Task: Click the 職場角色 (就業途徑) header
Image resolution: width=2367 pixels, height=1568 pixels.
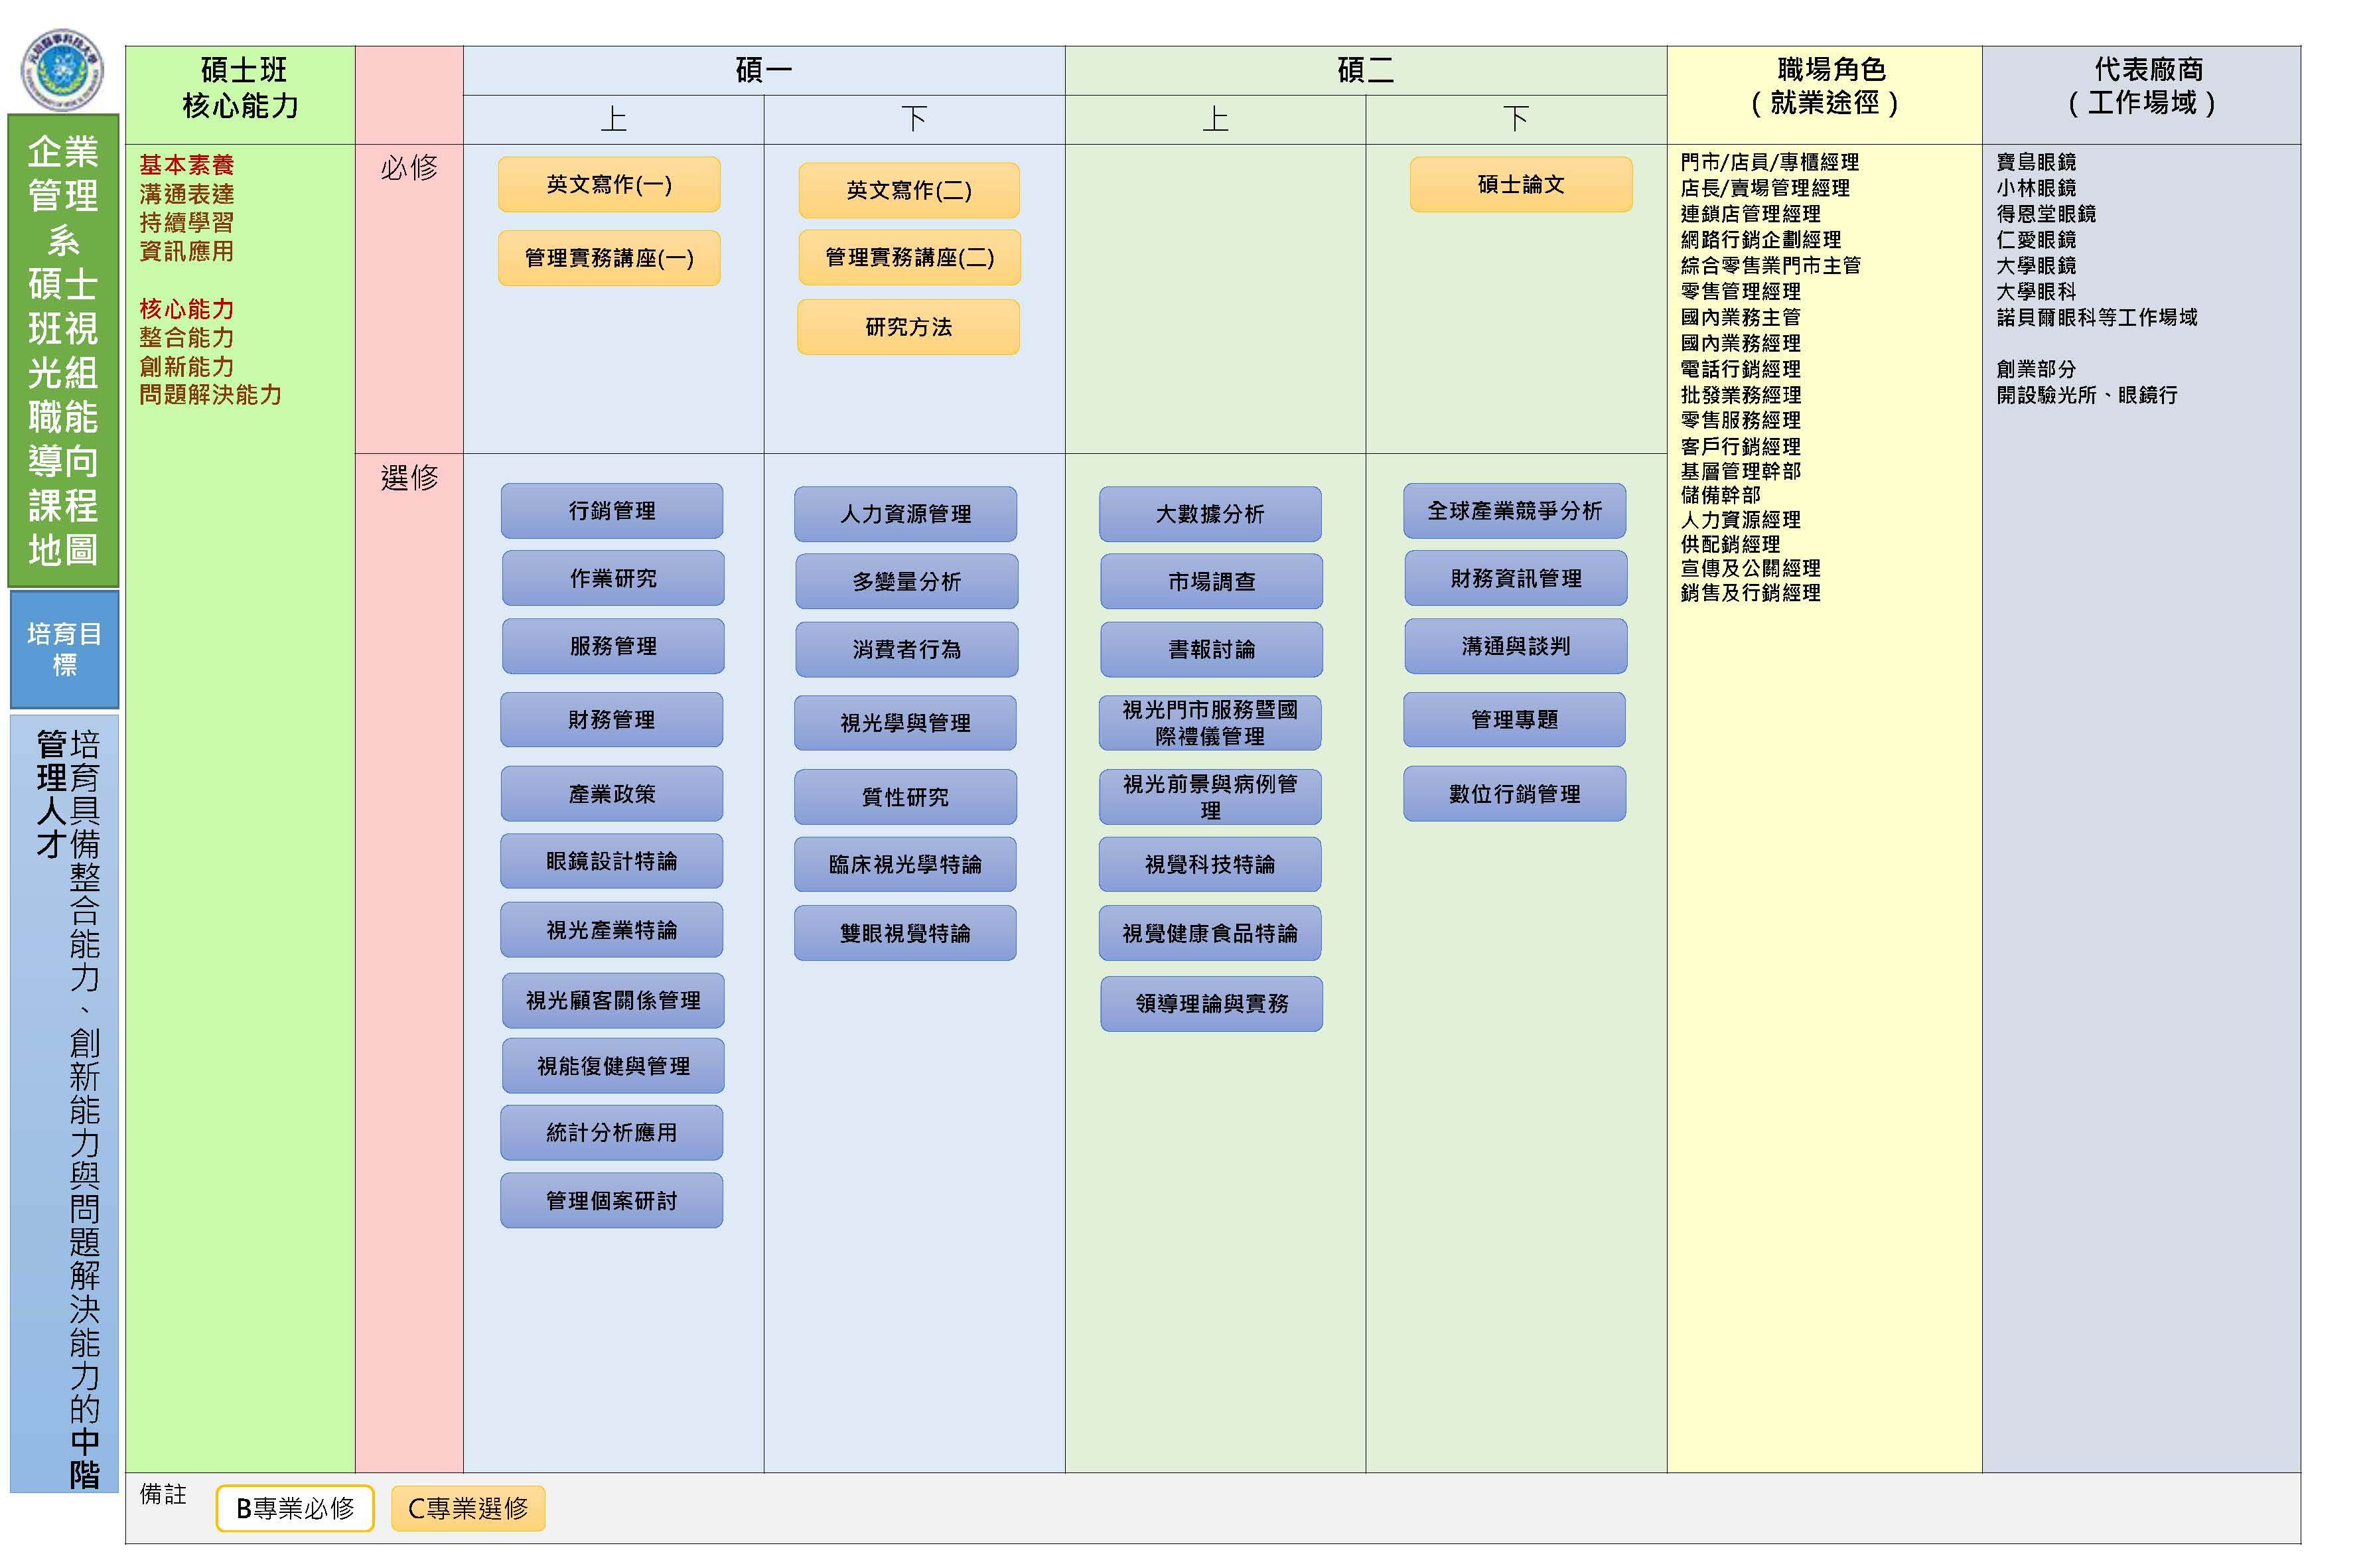Action: pyautogui.click(x=1825, y=95)
